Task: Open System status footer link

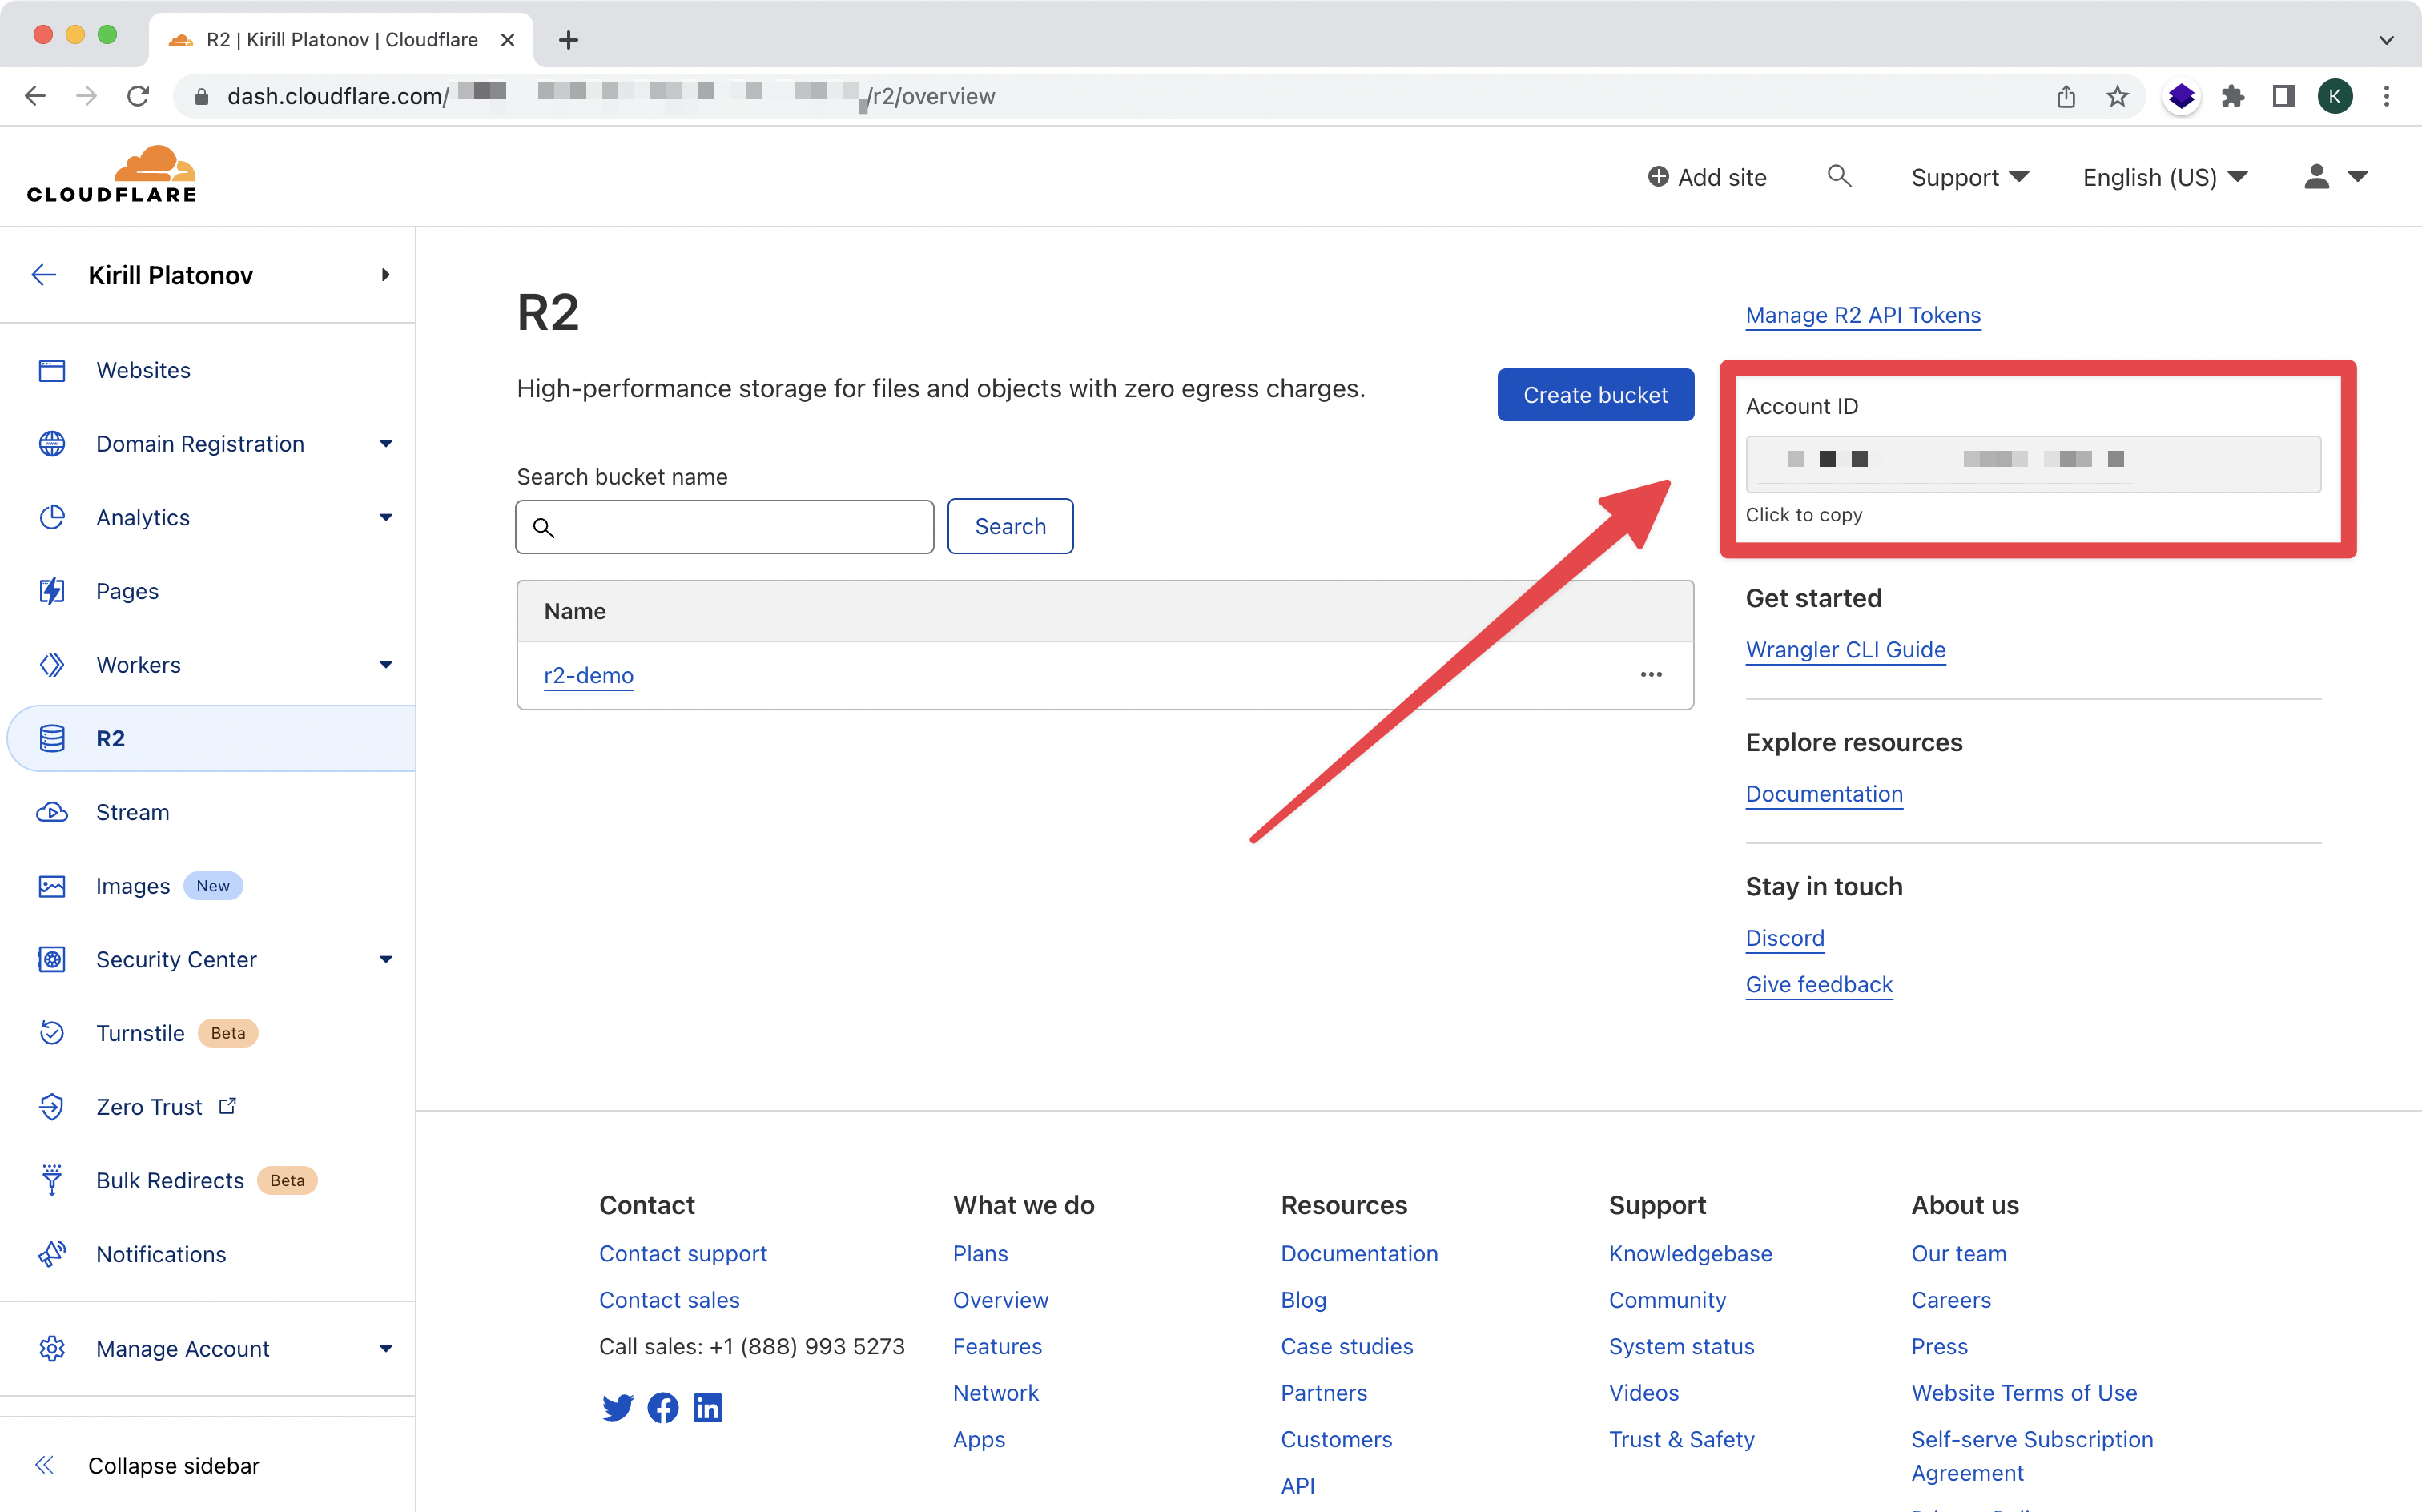Action: click(1681, 1346)
